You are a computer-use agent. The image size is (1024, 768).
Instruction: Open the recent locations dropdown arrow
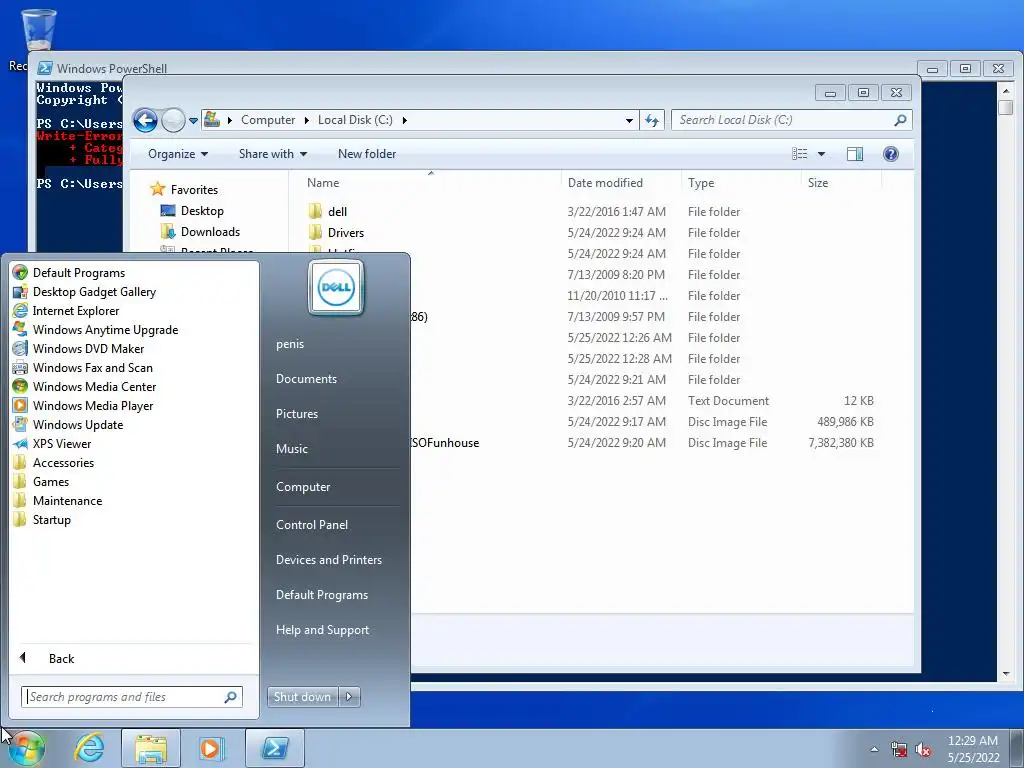pos(193,120)
